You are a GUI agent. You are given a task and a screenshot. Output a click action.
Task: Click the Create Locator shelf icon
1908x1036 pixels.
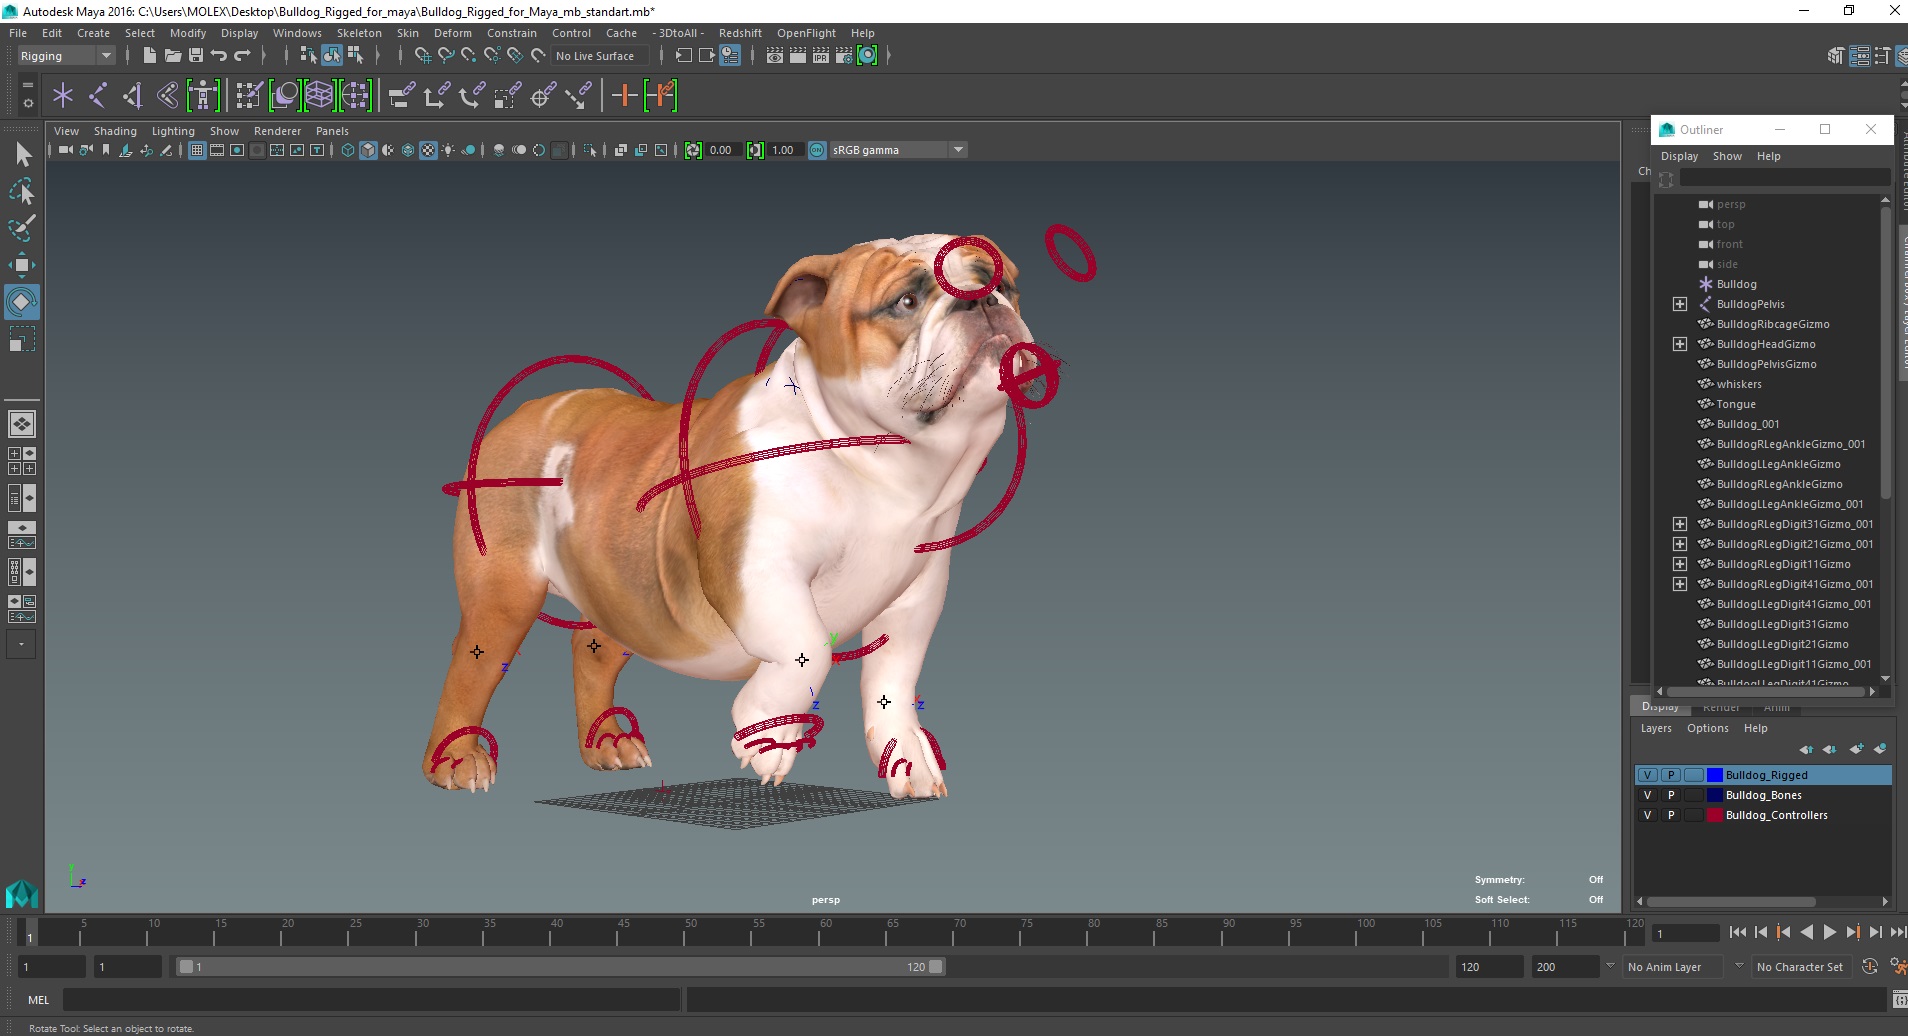[63, 96]
